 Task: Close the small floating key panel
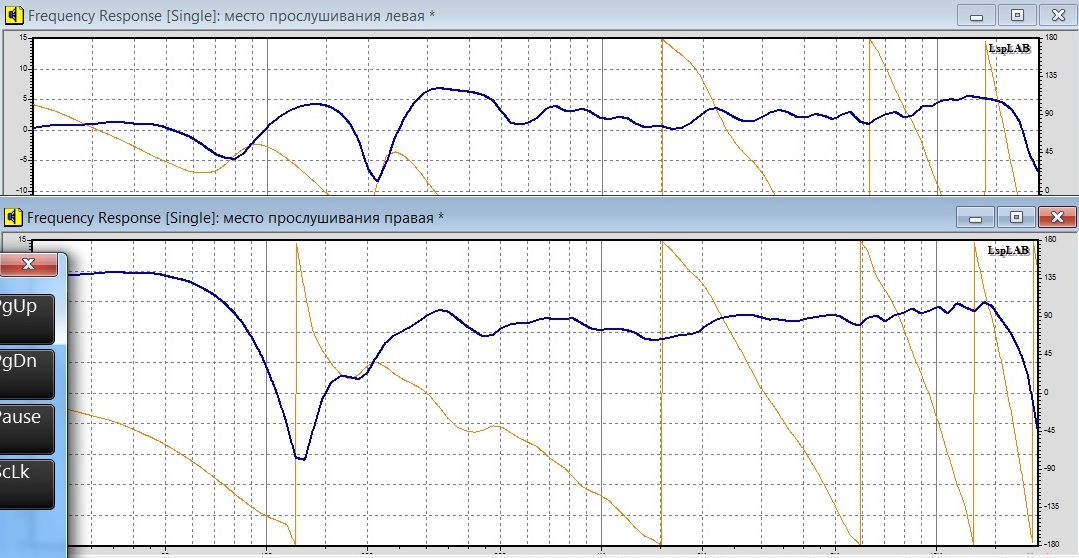click(28, 264)
